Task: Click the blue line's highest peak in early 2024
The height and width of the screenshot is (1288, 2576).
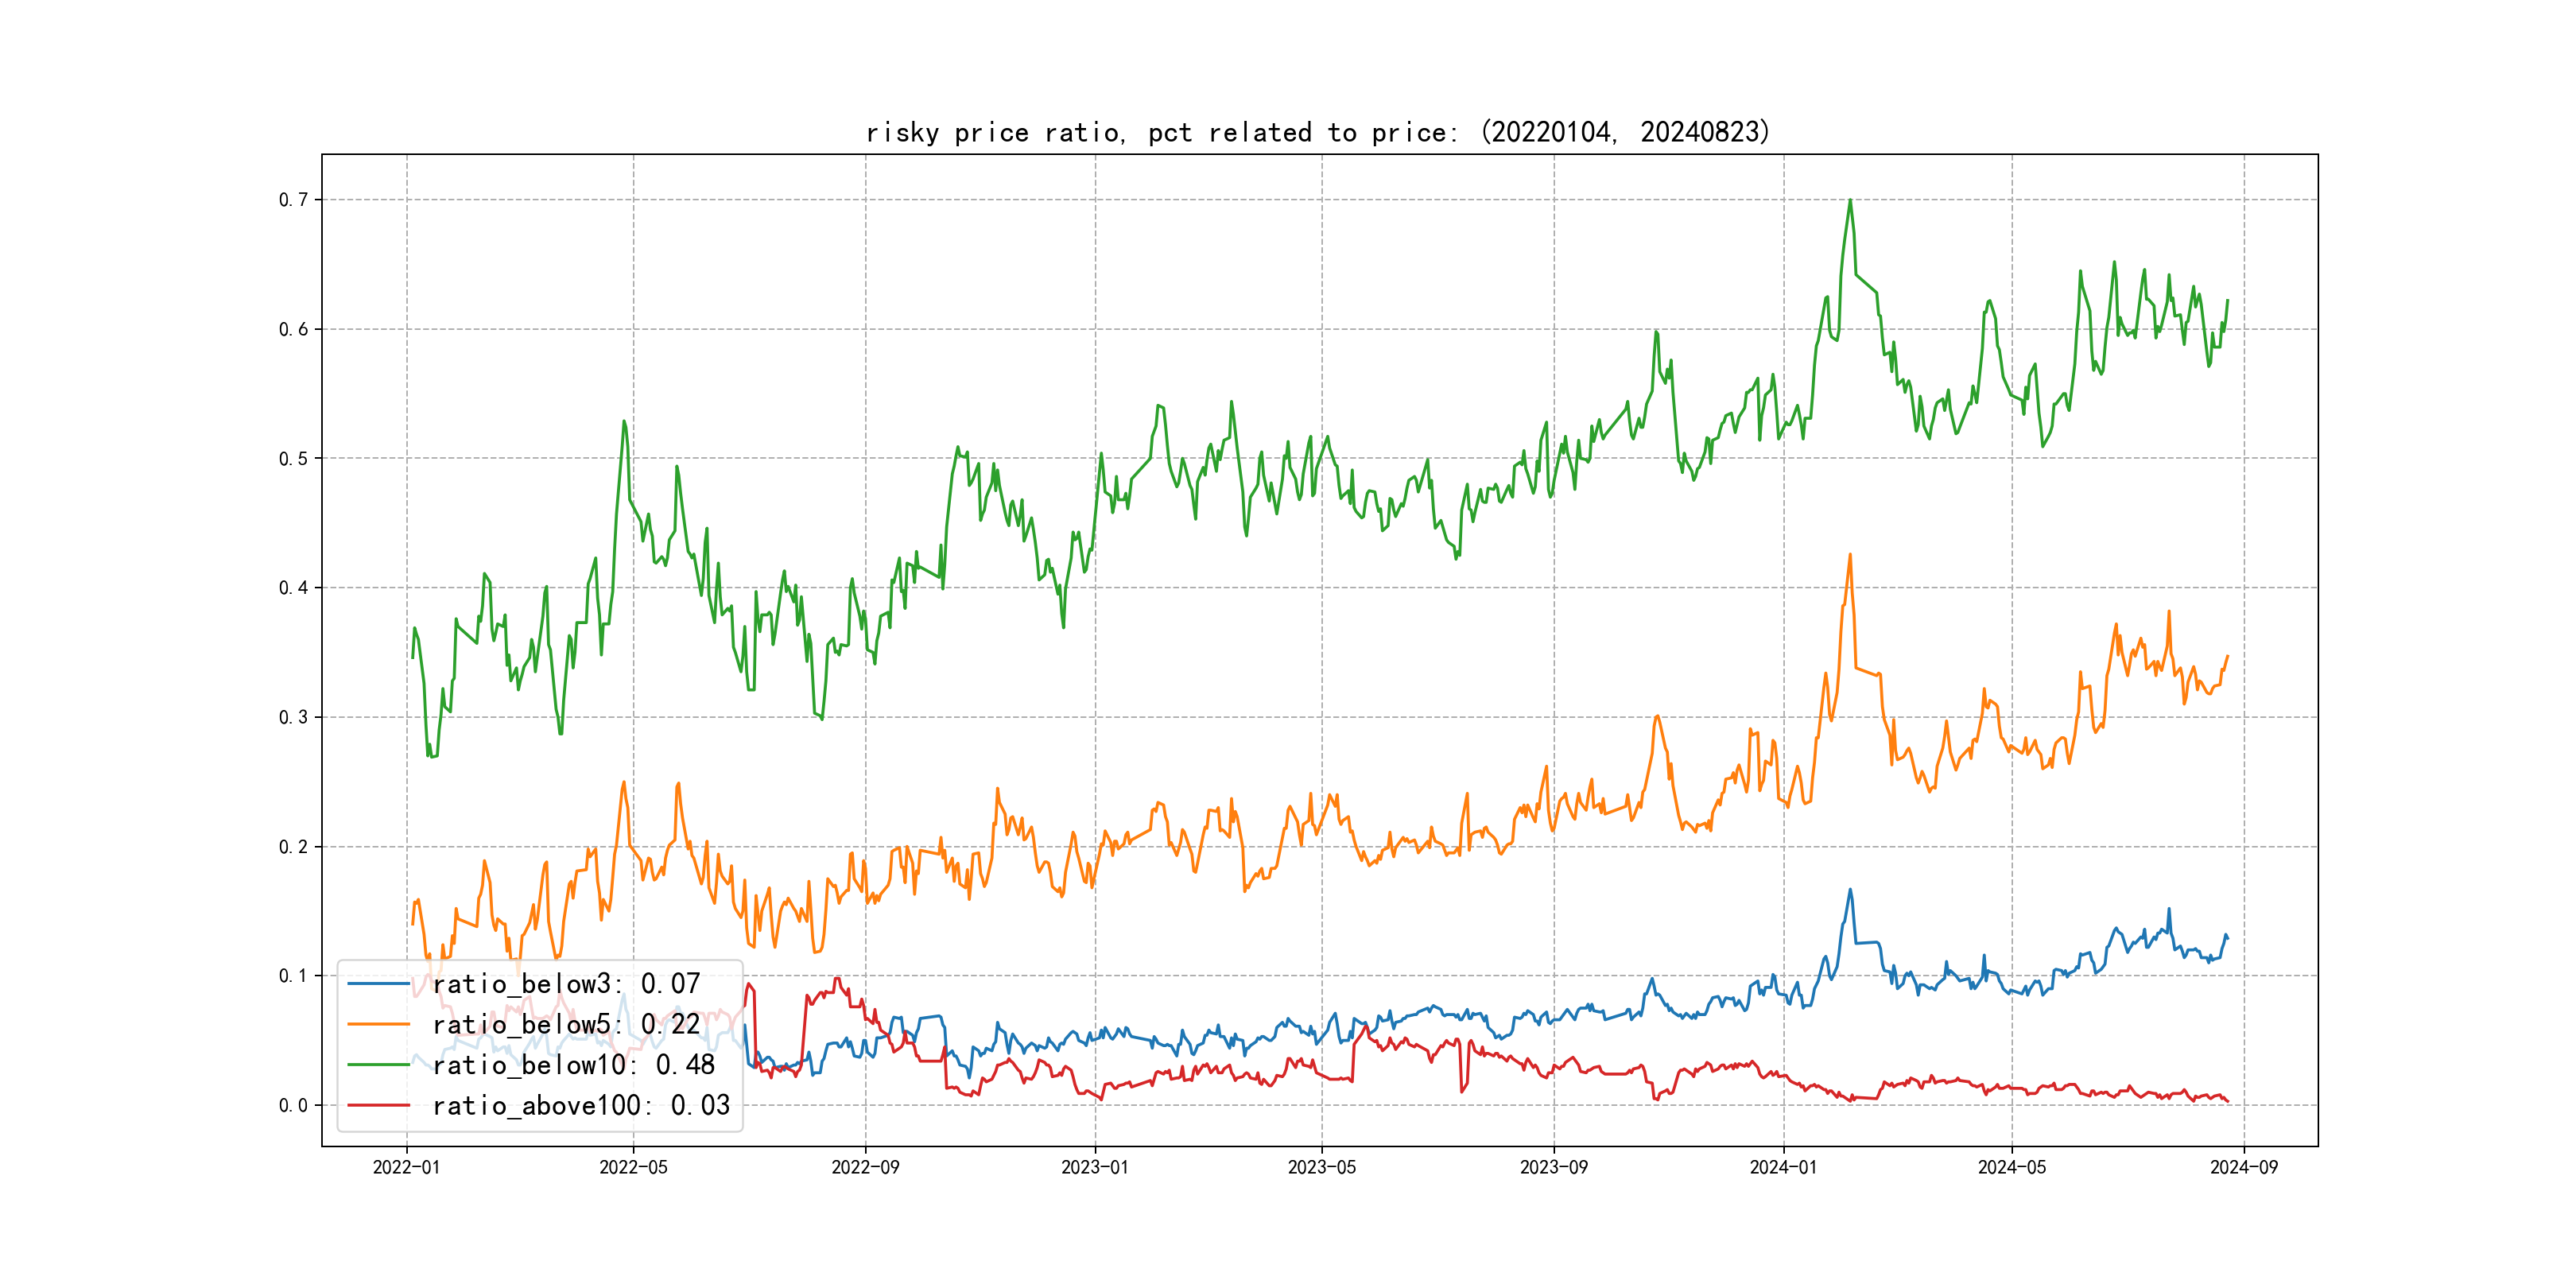Action: [1850, 890]
